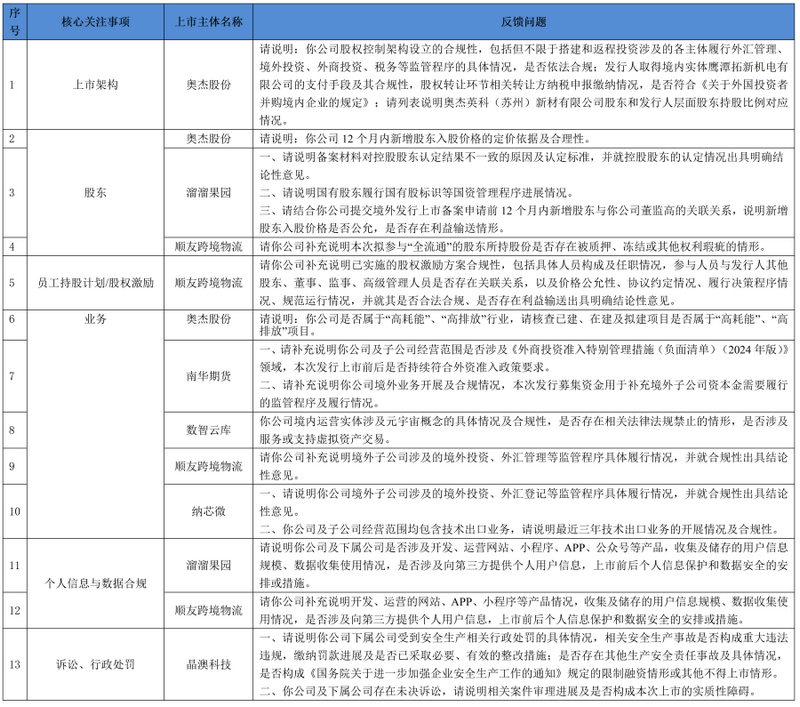Click feedback about “高耗能”、“高排放”行业
Image resolution: width=800 pixels, height=707 pixels.
pos(523,325)
